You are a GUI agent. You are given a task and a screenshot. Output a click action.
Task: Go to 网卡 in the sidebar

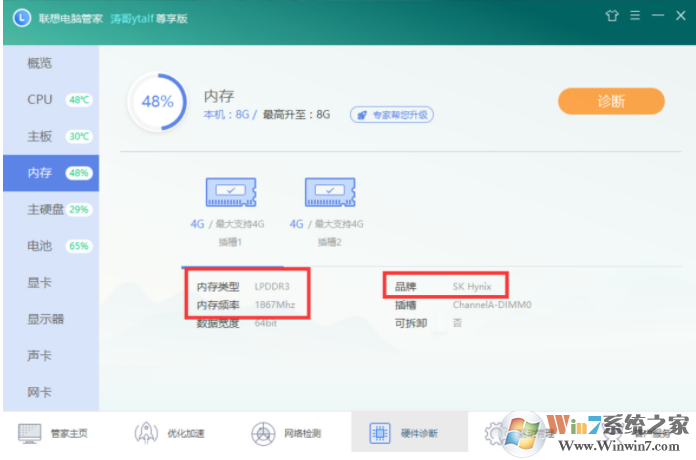(x=51, y=392)
